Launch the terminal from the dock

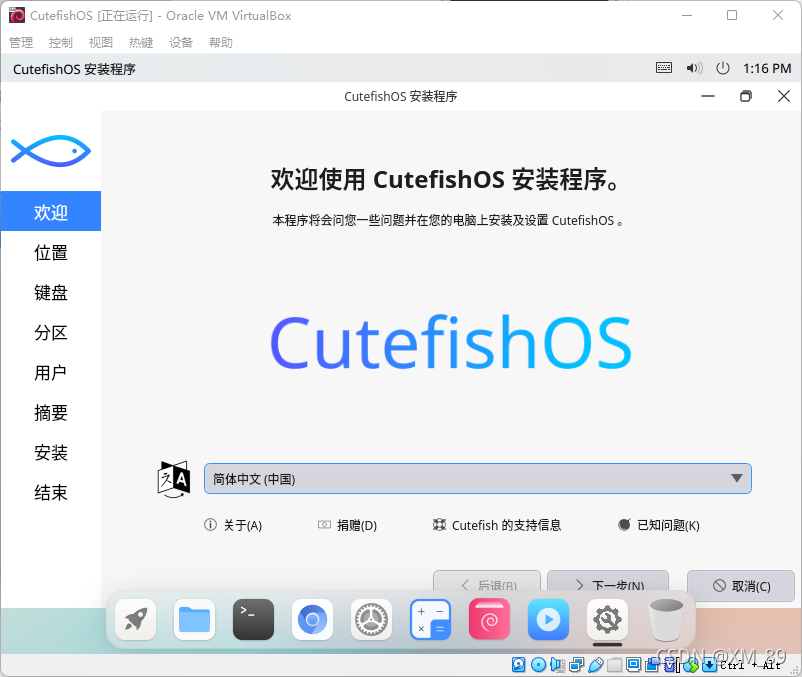click(x=253, y=619)
